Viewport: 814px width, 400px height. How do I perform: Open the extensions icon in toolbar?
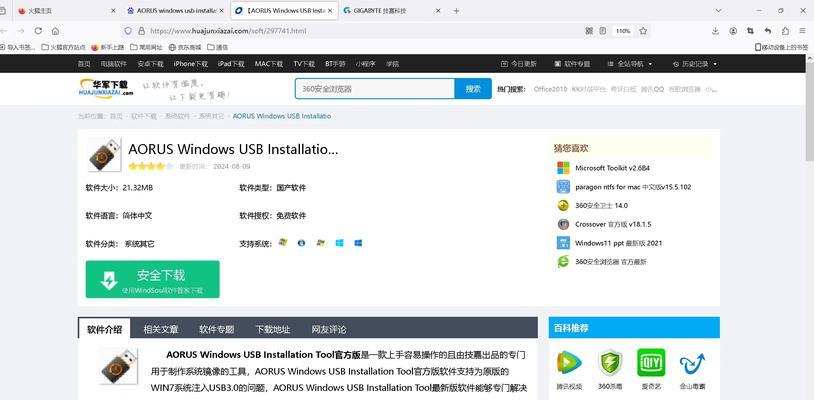pyautogui.click(x=785, y=31)
